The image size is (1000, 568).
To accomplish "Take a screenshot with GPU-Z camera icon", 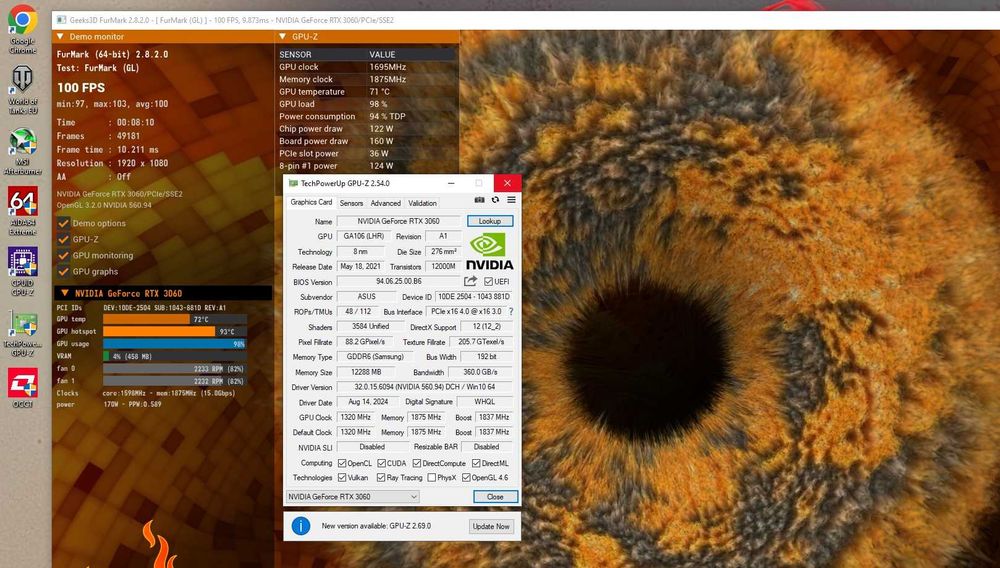I will tap(479, 200).
